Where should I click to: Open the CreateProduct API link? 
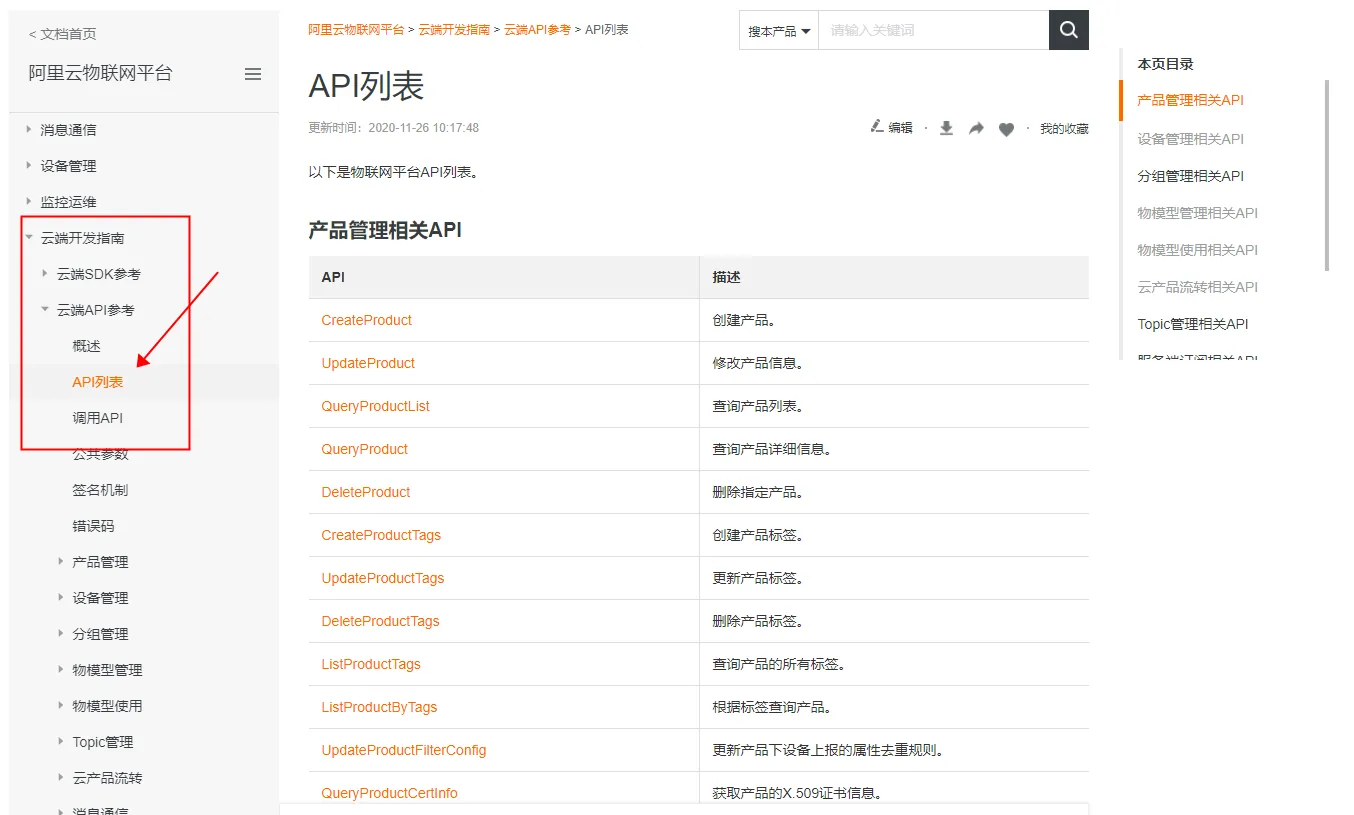367,320
